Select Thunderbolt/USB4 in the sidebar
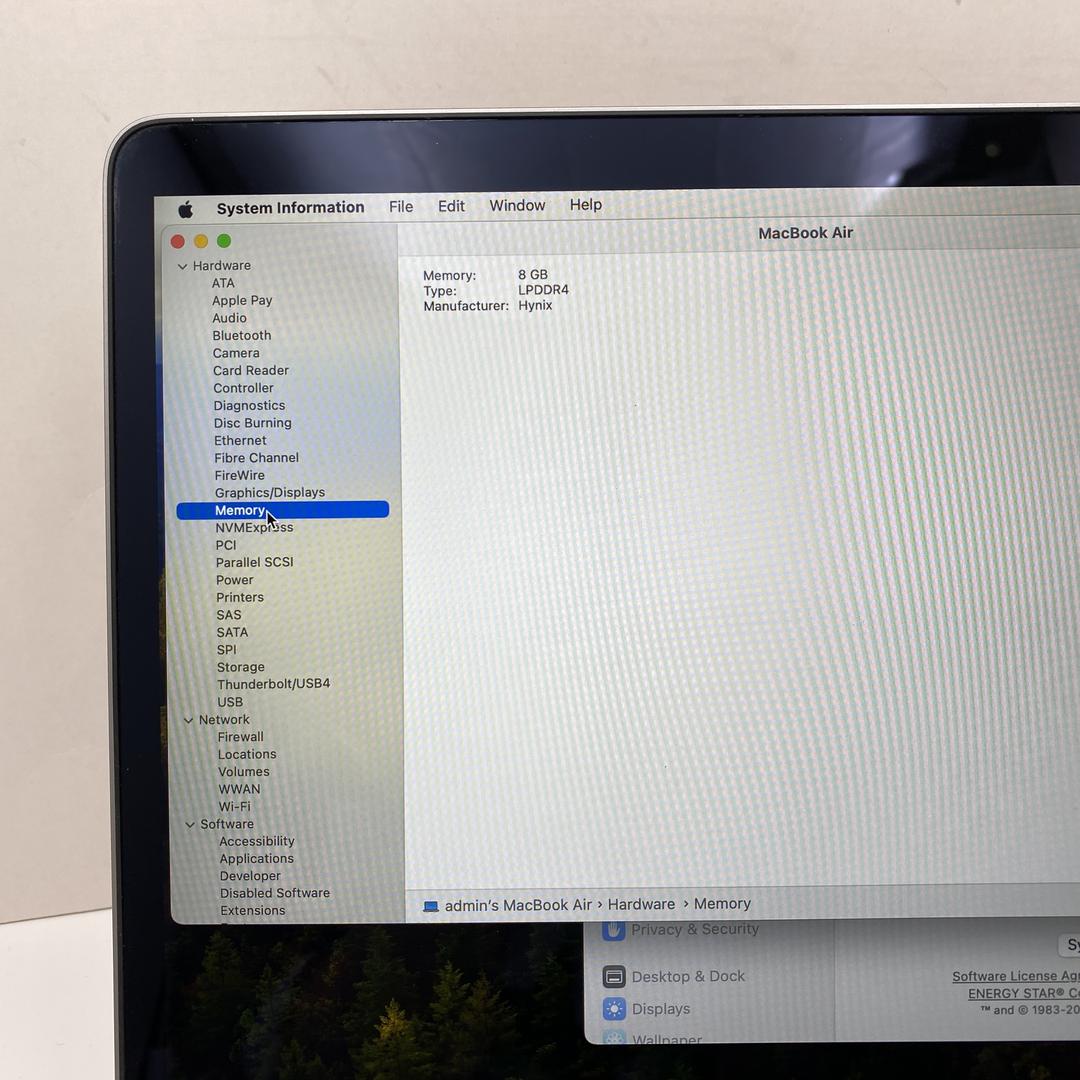 (x=273, y=684)
